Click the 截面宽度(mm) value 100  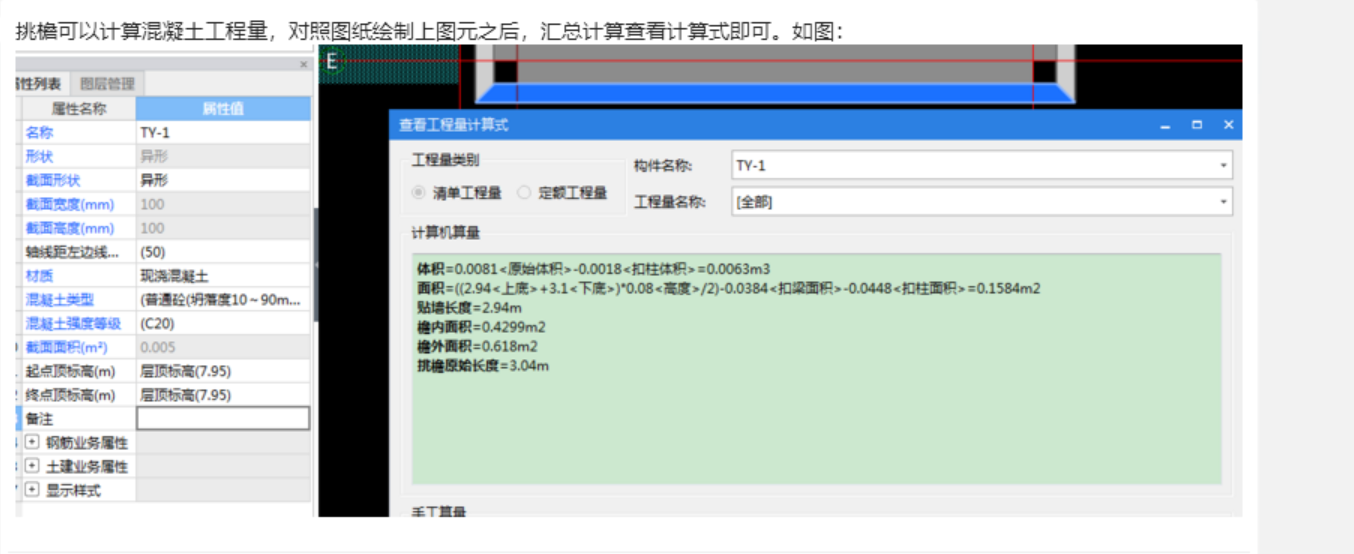(223, 204)
